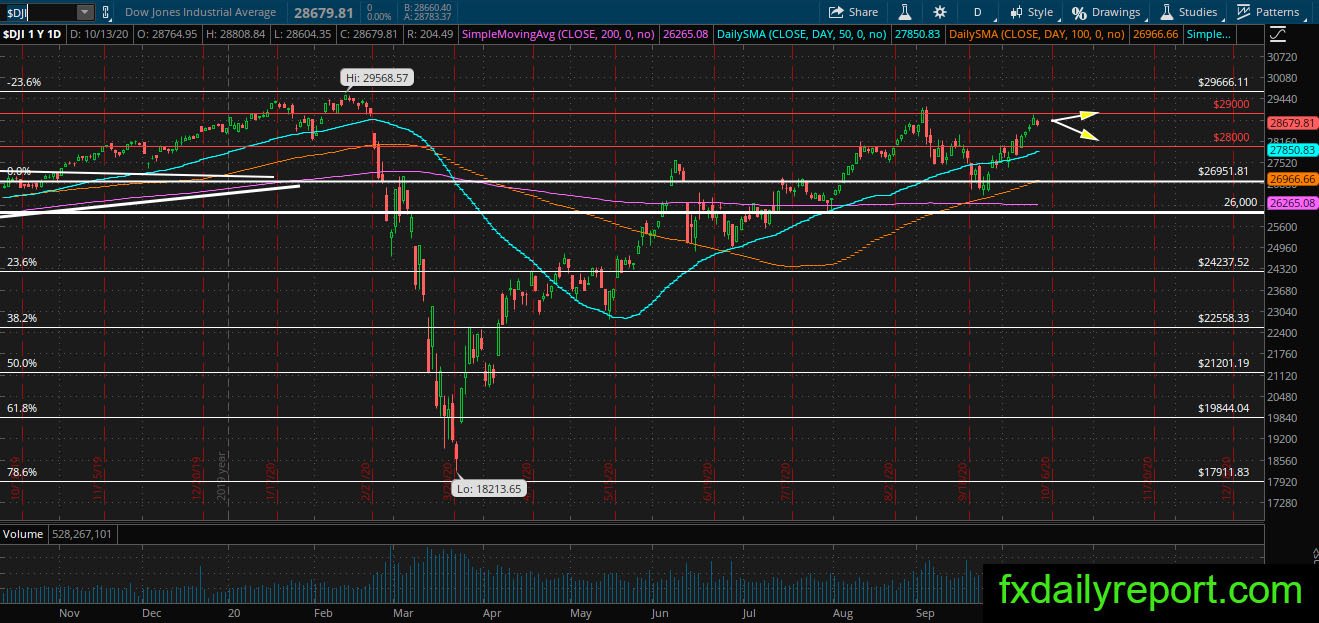This screenshot has width=1319, height=623.
Task: Click the 26,000 support line label
Action: click(x=1240, y=202)
